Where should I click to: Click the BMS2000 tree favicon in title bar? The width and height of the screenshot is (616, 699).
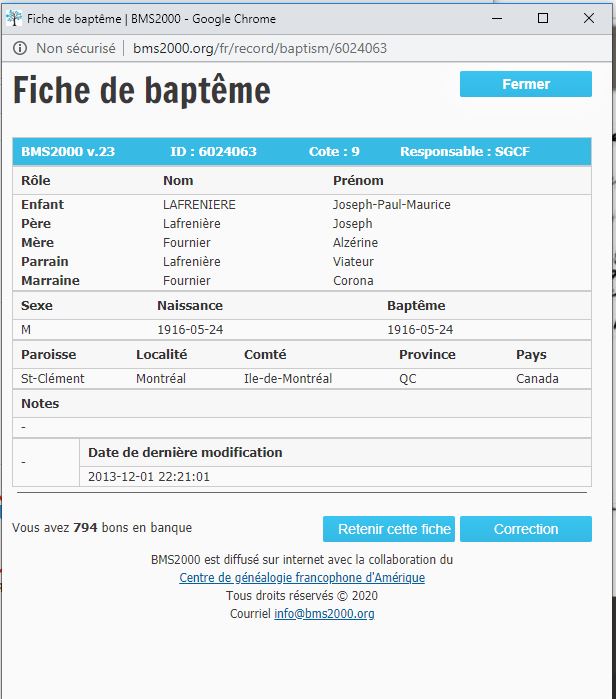(x=14, y=18)
